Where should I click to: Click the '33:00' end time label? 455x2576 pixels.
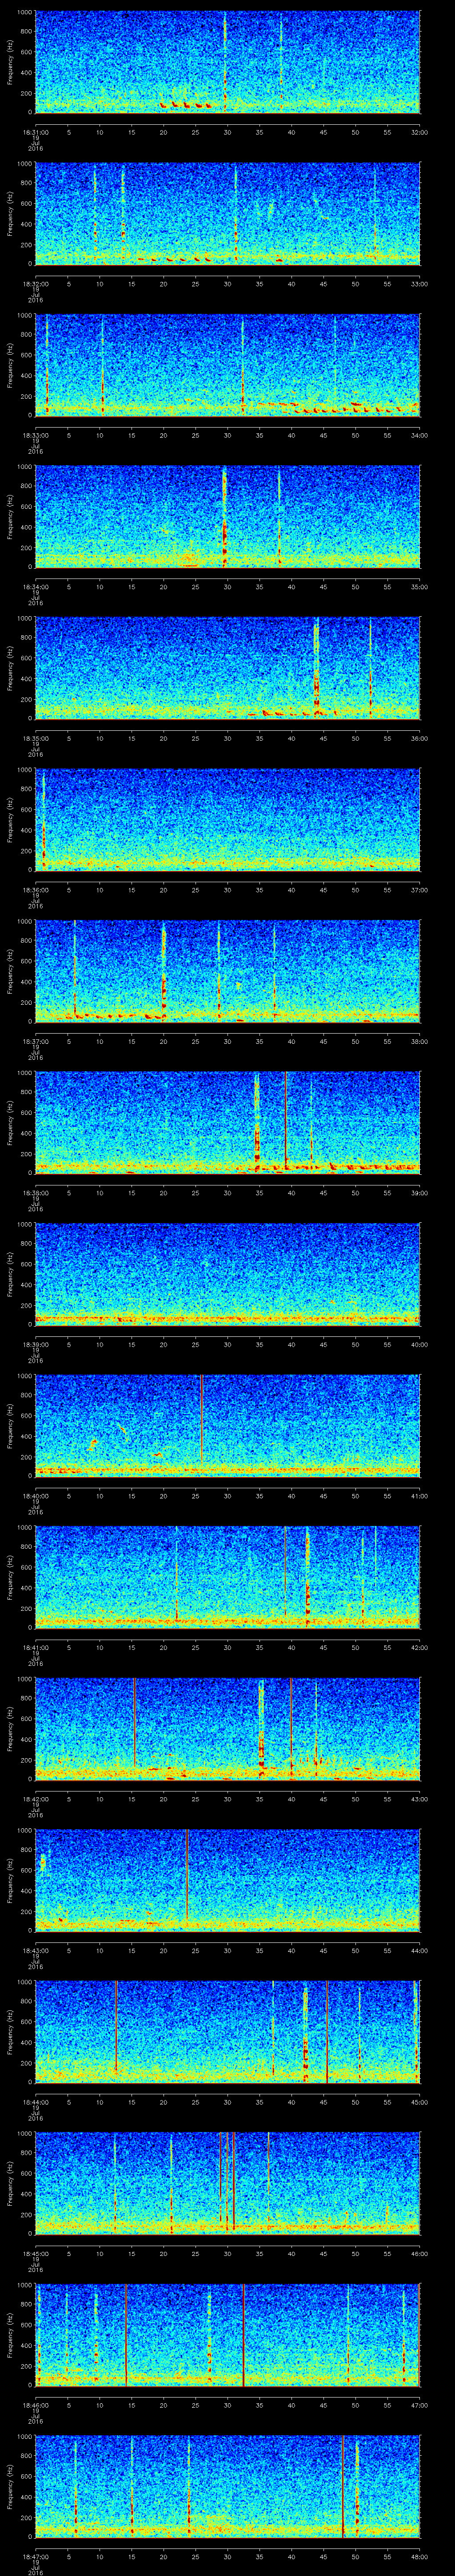point(419,284)
